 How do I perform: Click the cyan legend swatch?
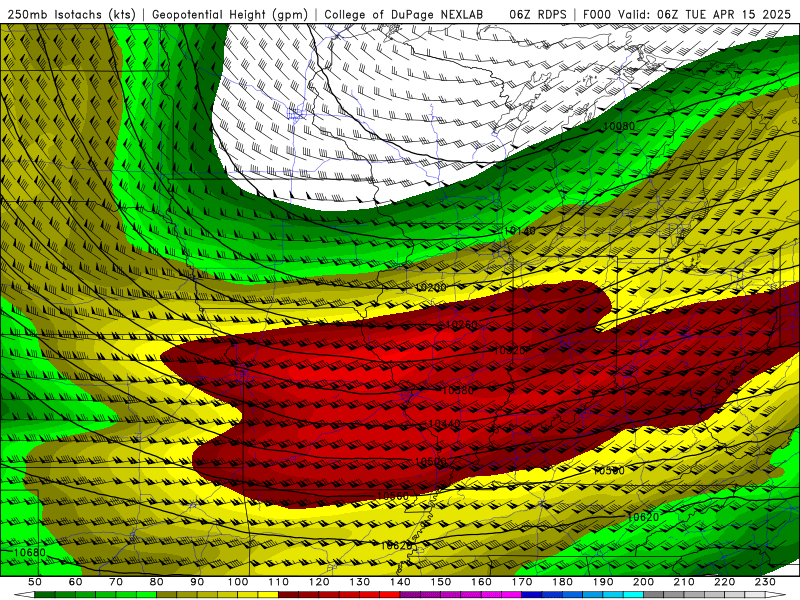(633, 594)
